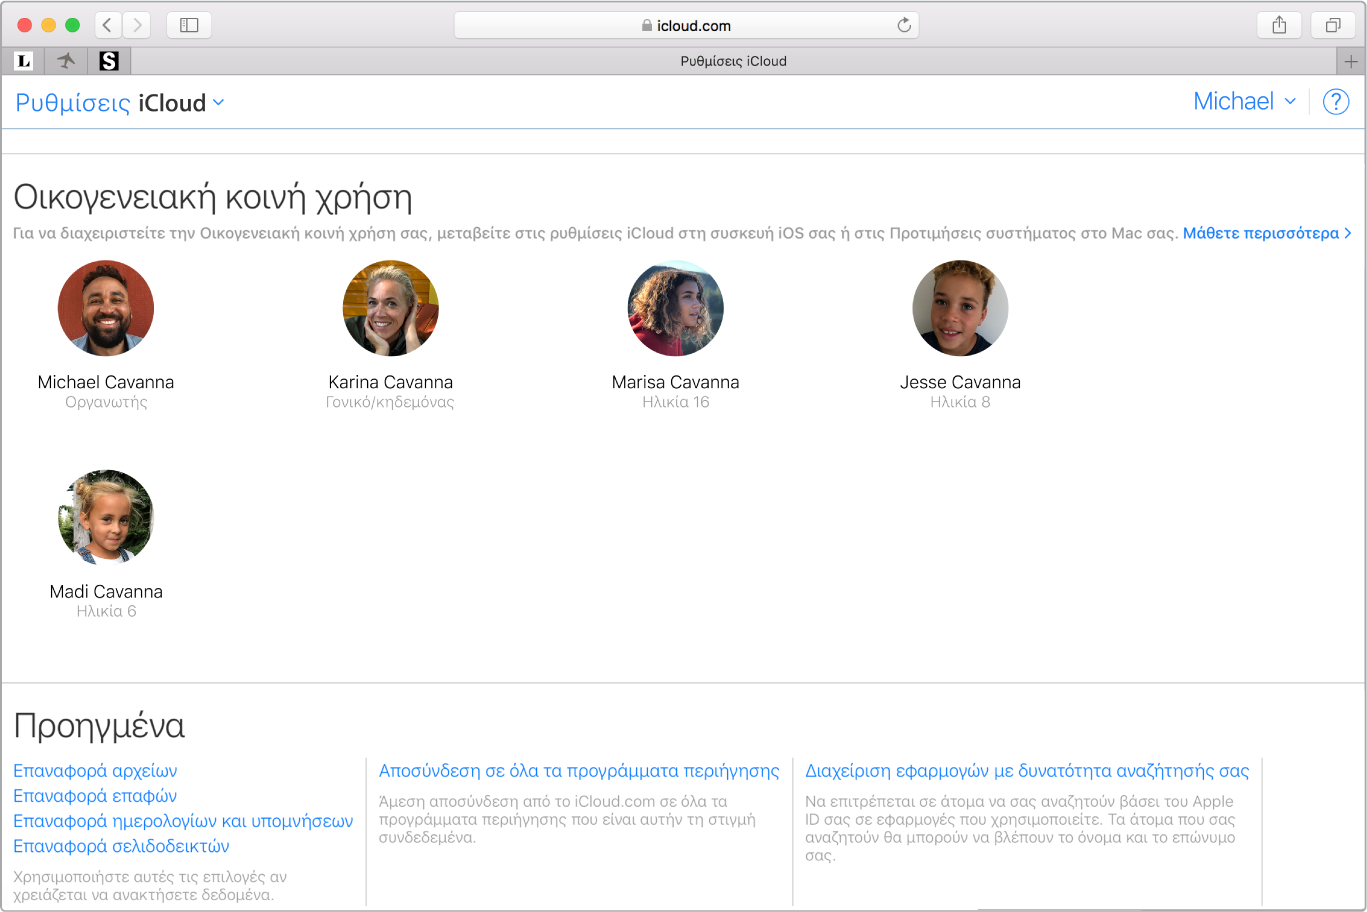
Task: Open the Michael account dropdown
Action: (1244, 102)
